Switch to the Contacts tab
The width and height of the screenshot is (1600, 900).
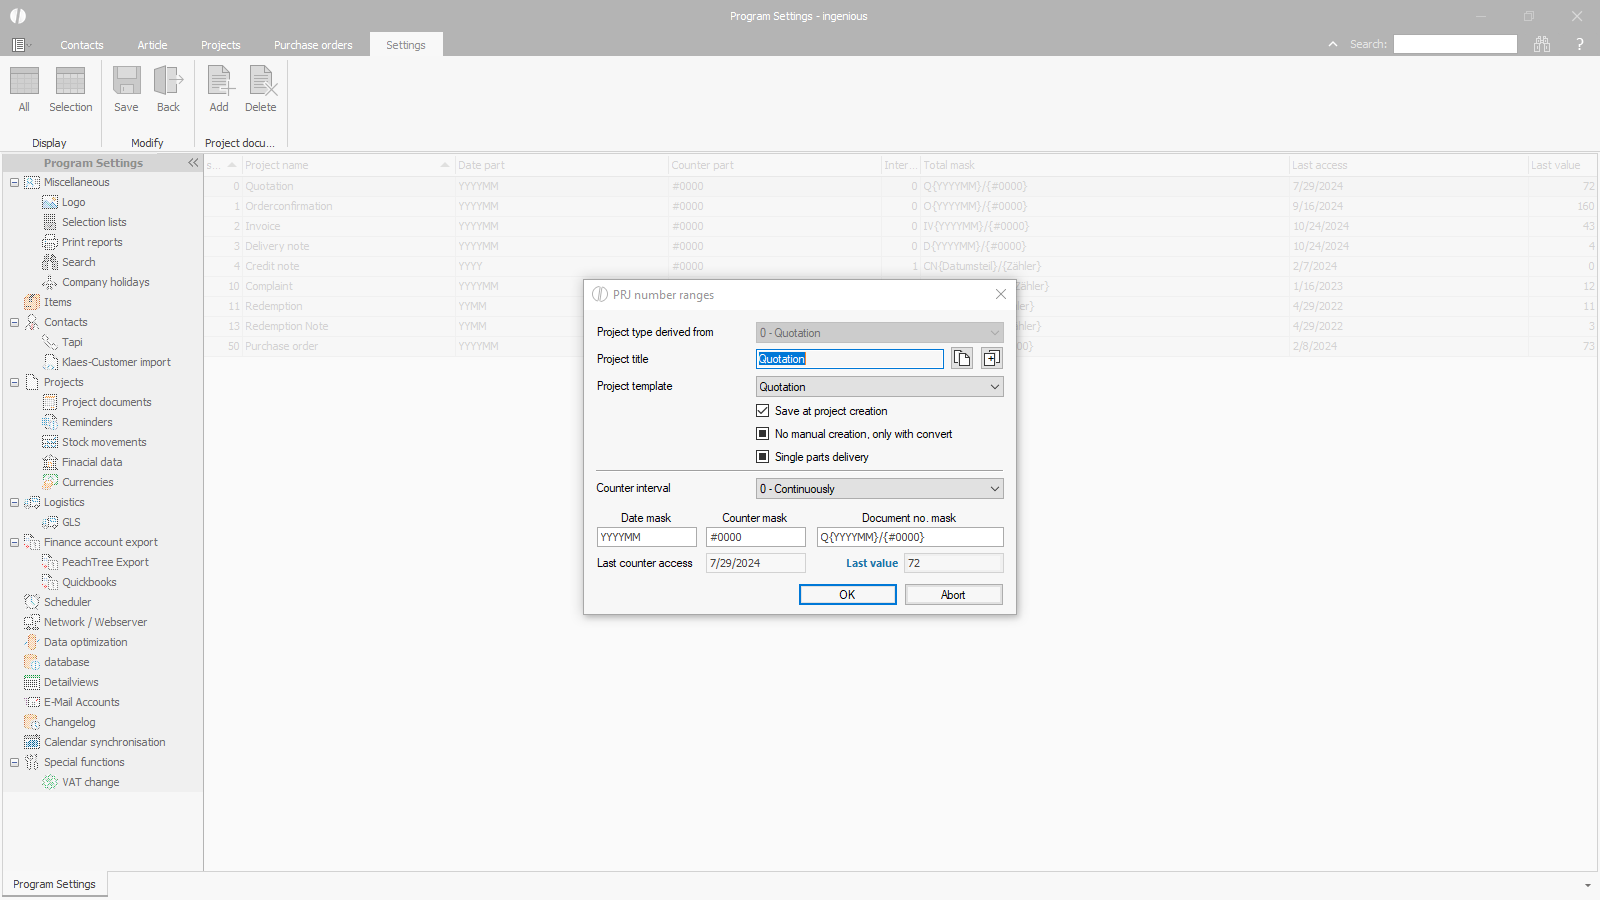point(81,45)
